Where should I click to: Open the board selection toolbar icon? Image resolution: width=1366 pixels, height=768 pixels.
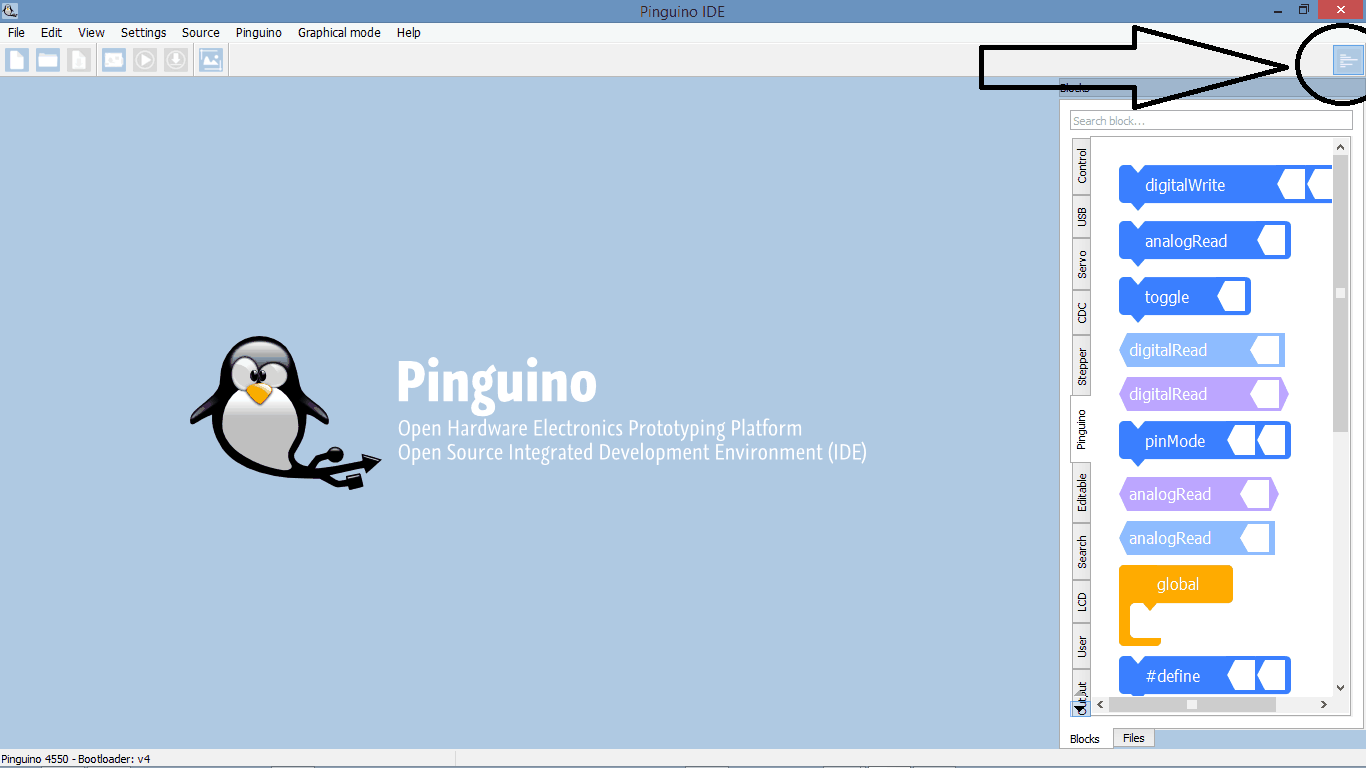tap(113, 60)
